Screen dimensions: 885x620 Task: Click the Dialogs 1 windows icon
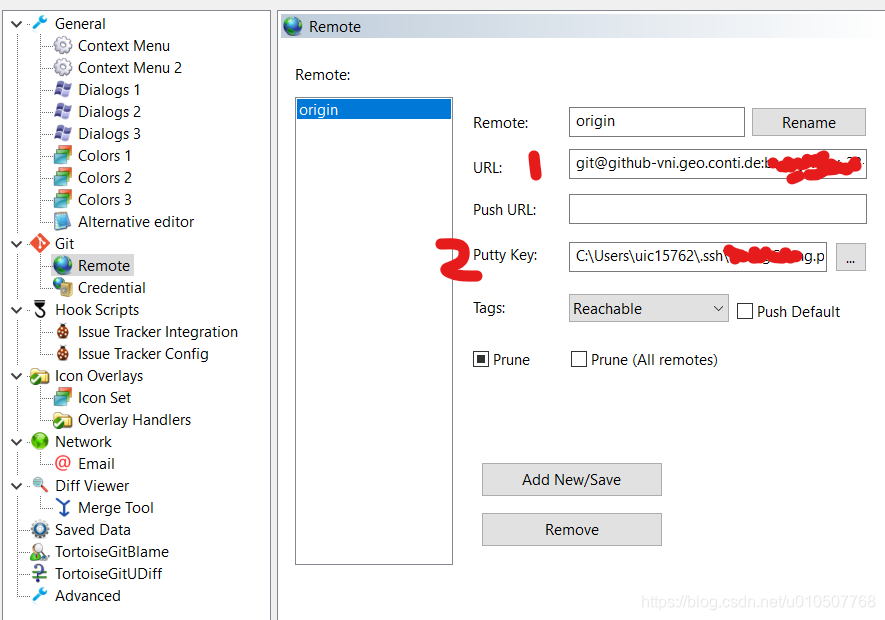coord(63,89)
